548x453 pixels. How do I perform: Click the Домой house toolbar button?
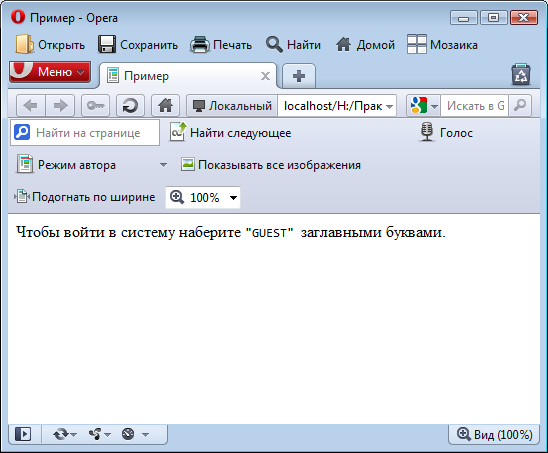coord(365,45)
